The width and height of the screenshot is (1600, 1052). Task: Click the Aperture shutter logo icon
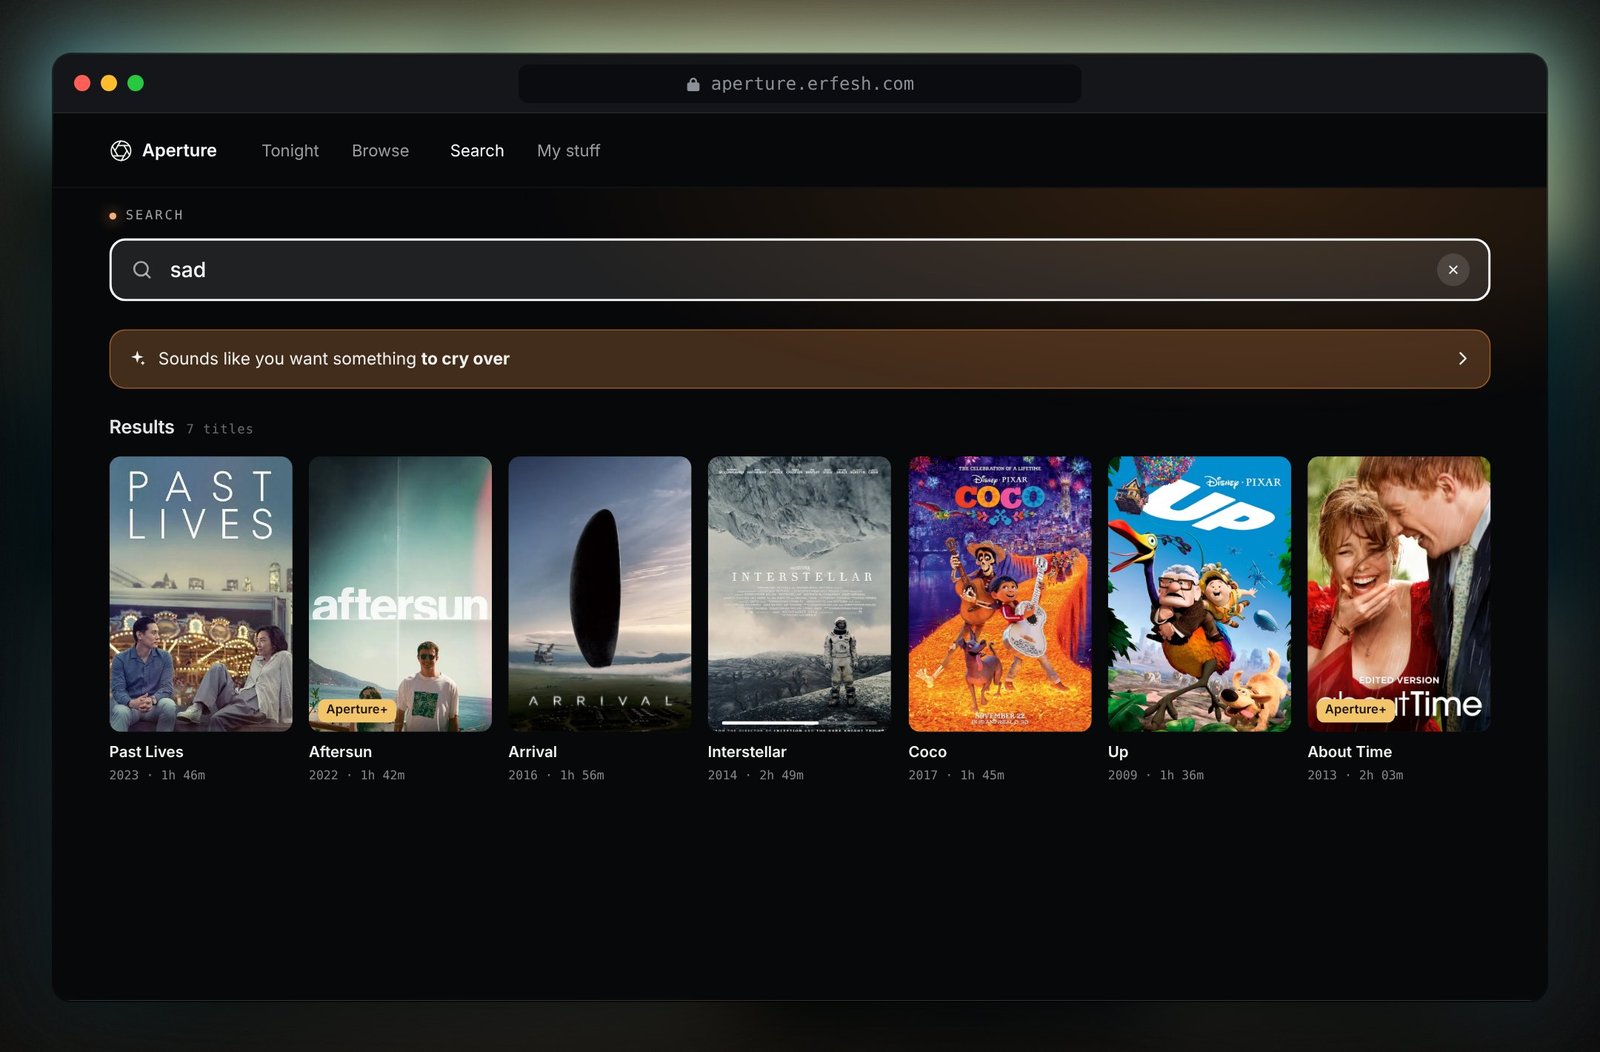click(121, 150)
